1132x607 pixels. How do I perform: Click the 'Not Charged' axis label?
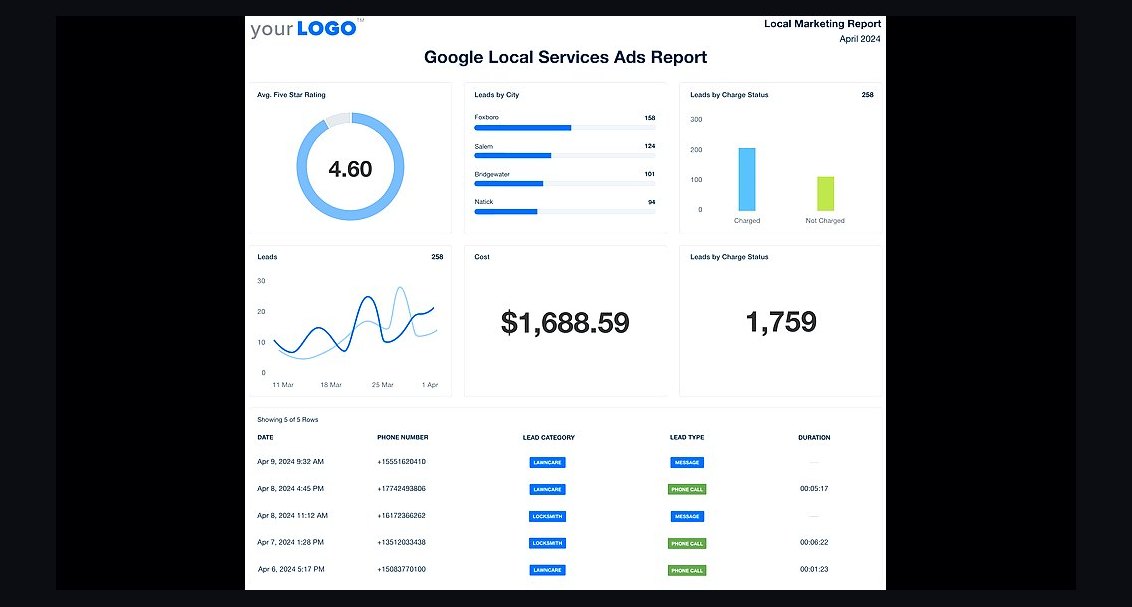click(824, 221)
